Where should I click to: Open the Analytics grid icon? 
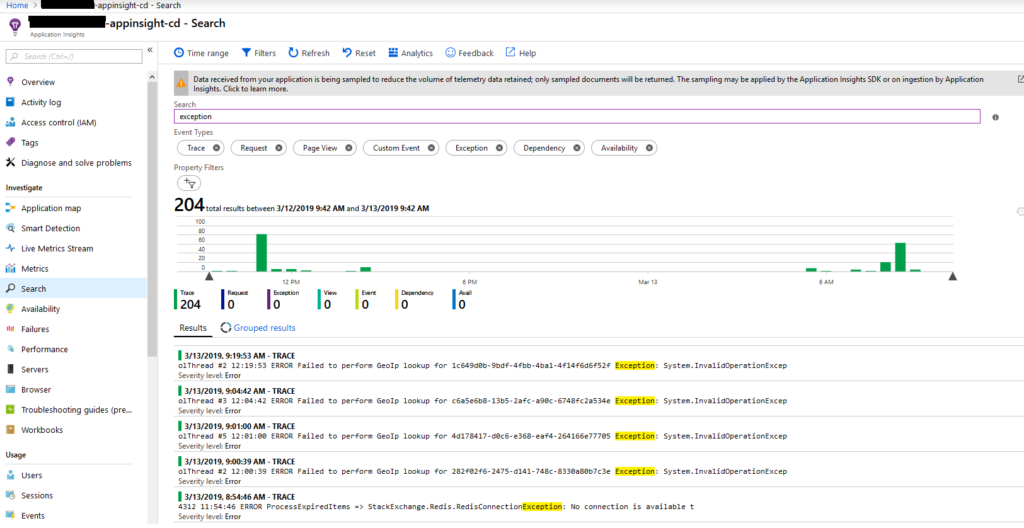pyautogui.click(x=393, y=53)
